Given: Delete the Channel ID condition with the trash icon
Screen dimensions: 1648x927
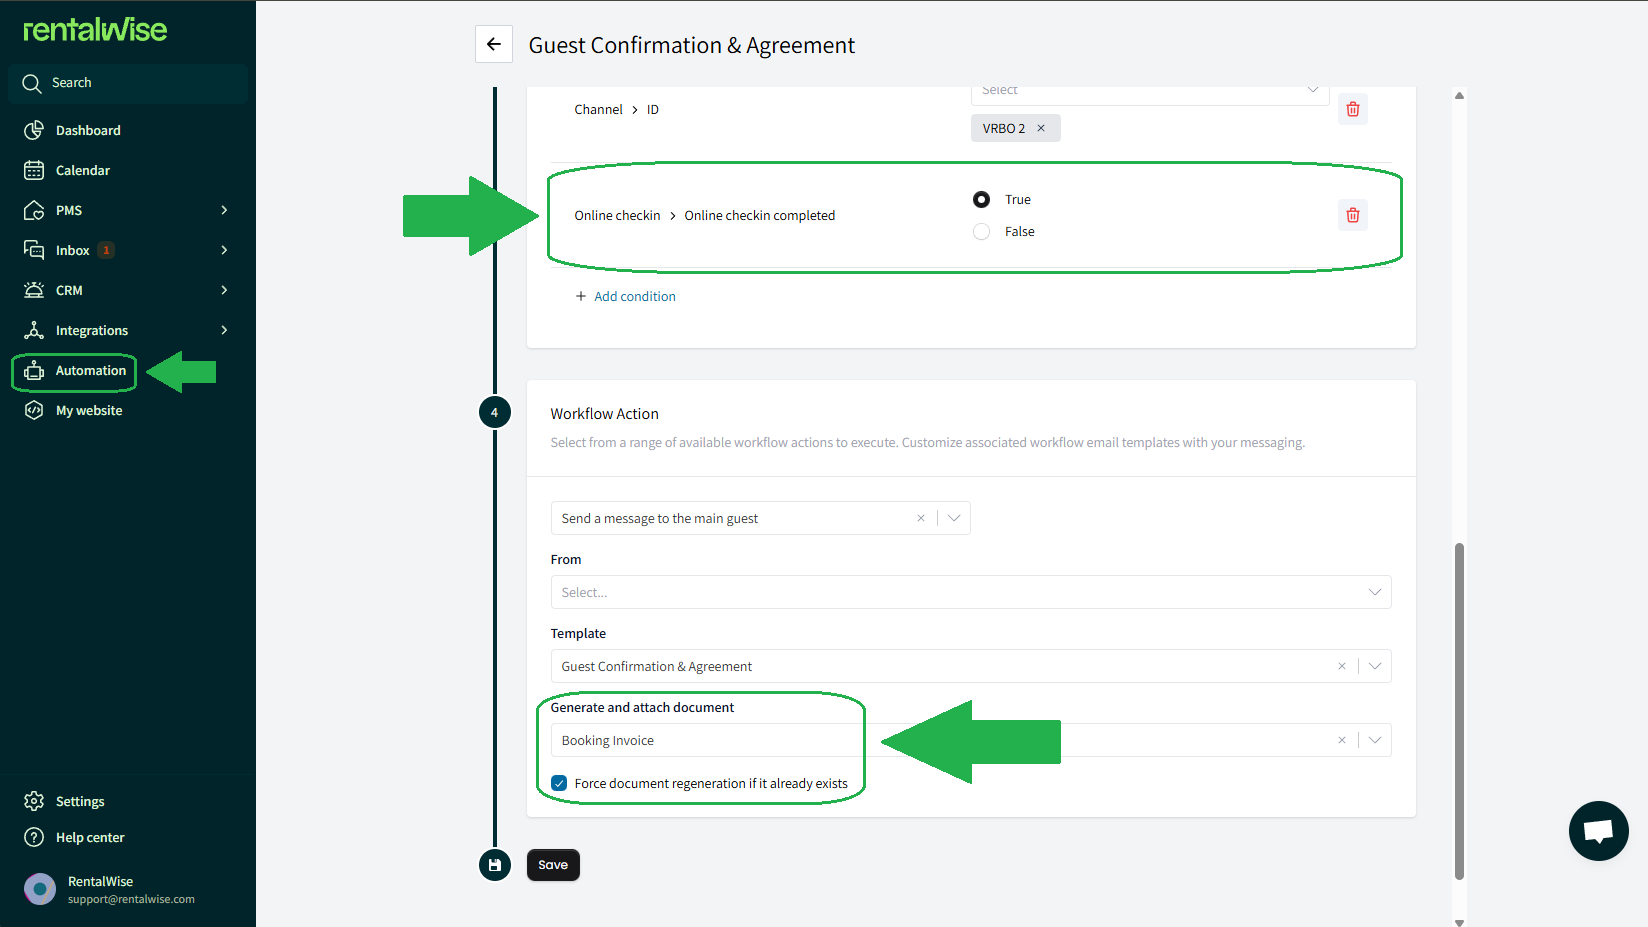Looking at the screenshot, I should pyautogui.click(x=1353, y=109).
